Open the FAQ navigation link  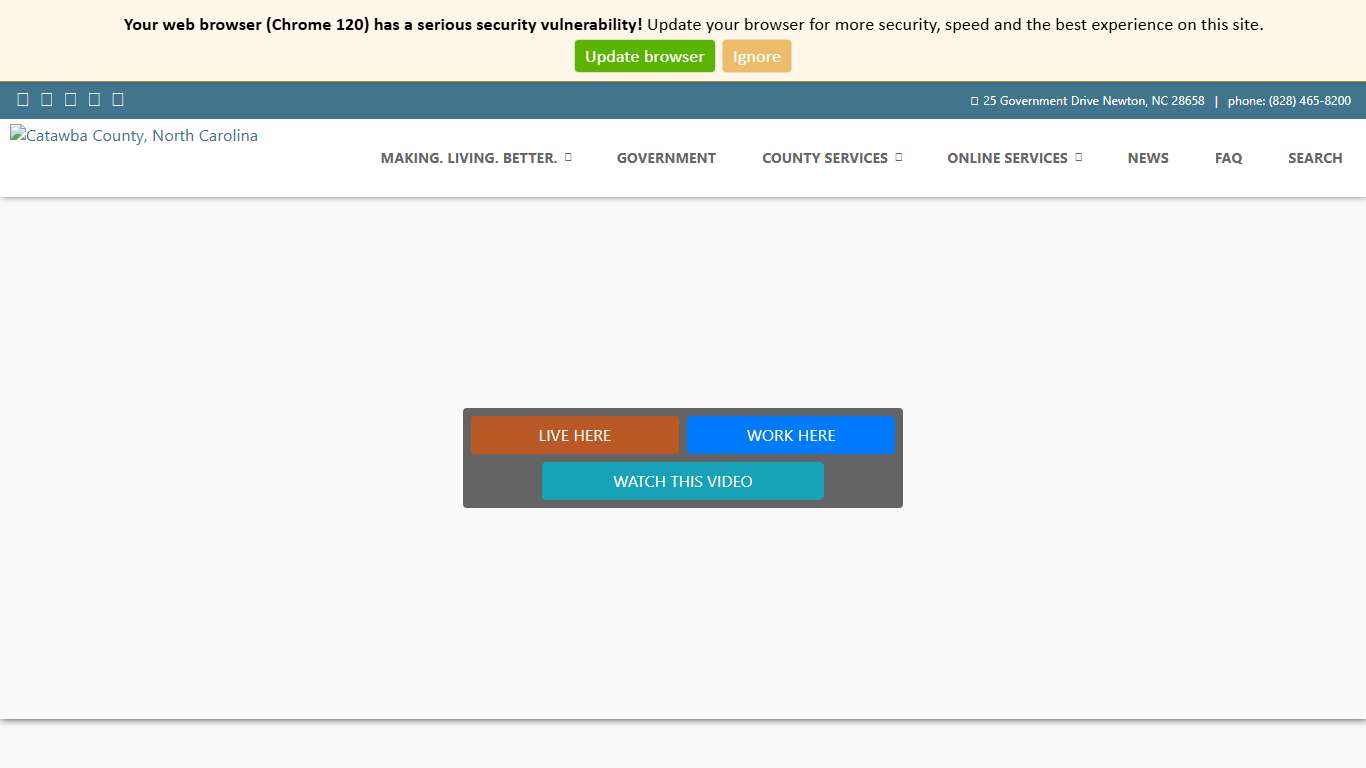click(1228, 158)
